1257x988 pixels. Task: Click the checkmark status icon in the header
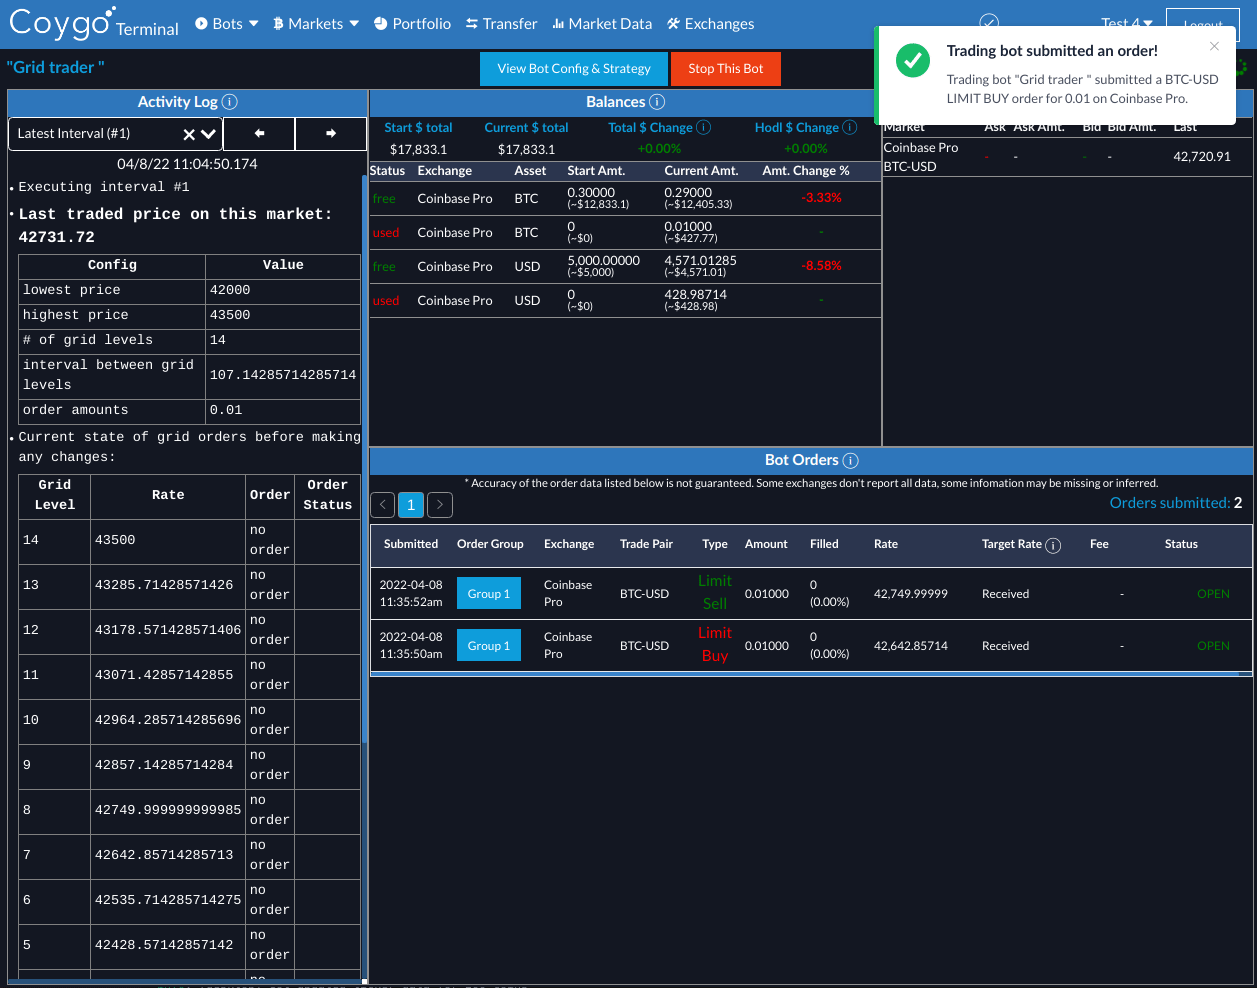tap(989, 21)
